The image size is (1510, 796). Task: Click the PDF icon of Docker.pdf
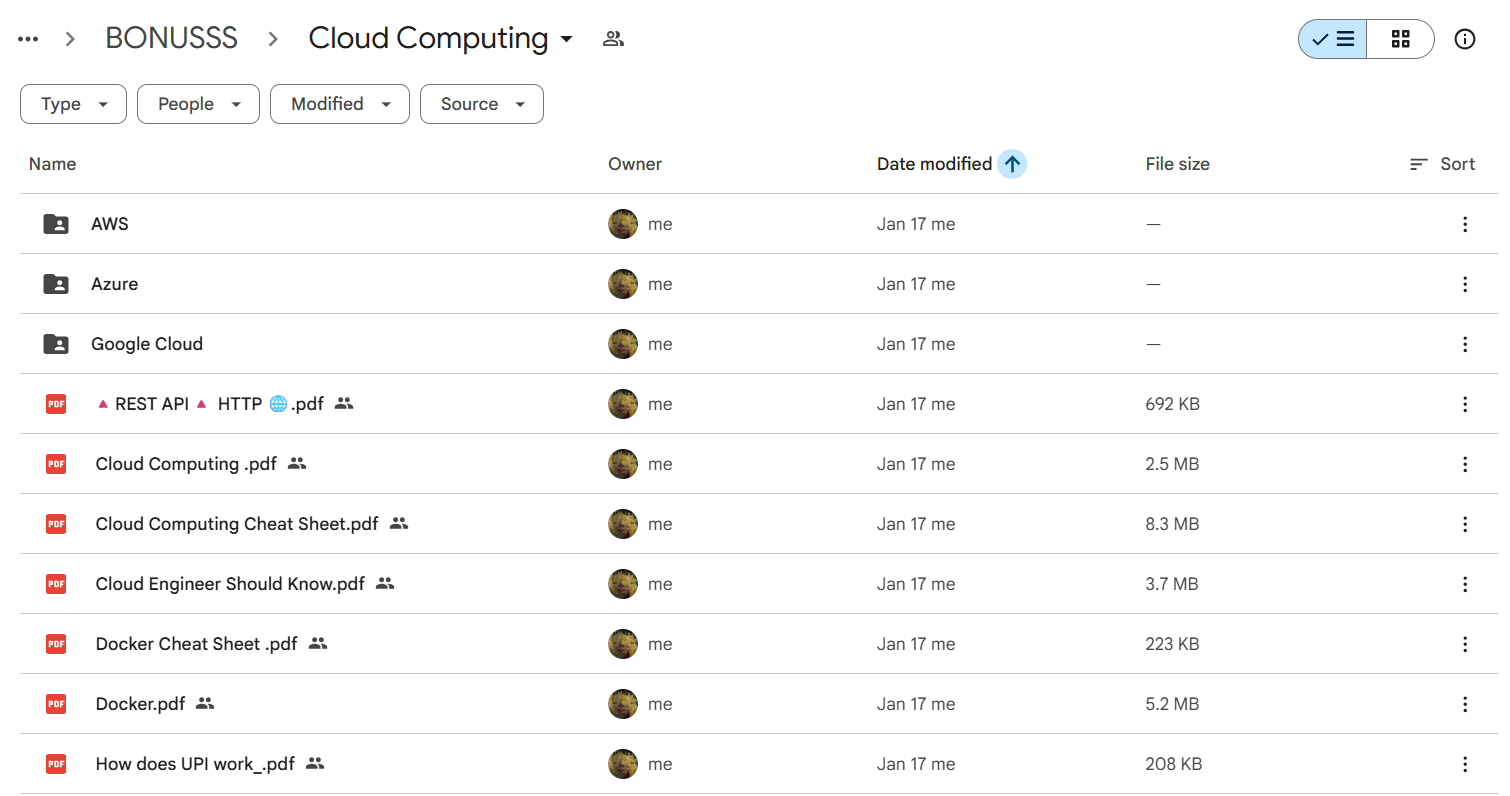pos(56,704)
